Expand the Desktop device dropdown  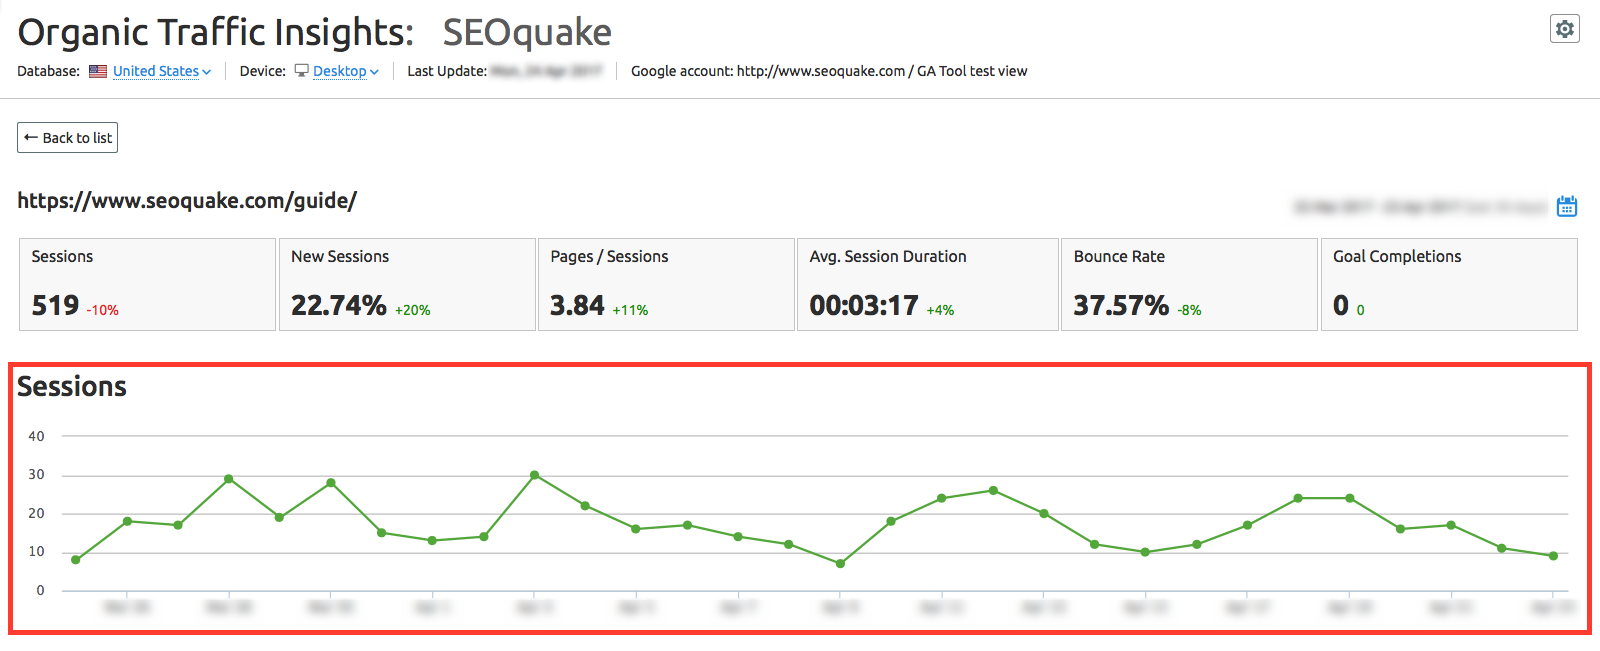[345, 71]
